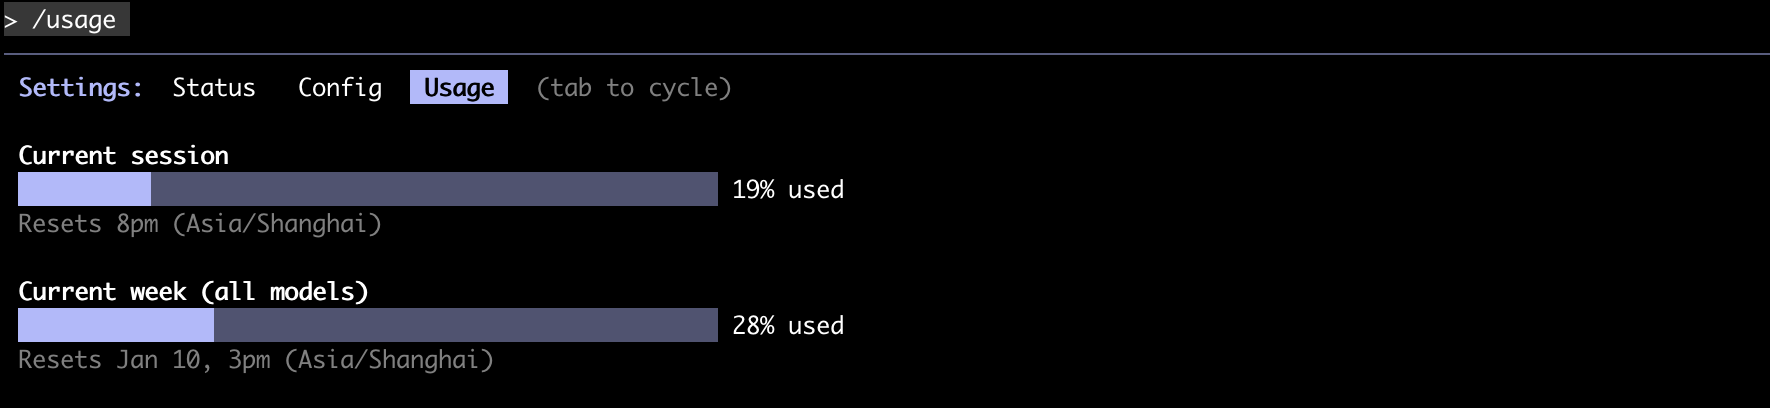Switch to the Status tab

[214, 88]
